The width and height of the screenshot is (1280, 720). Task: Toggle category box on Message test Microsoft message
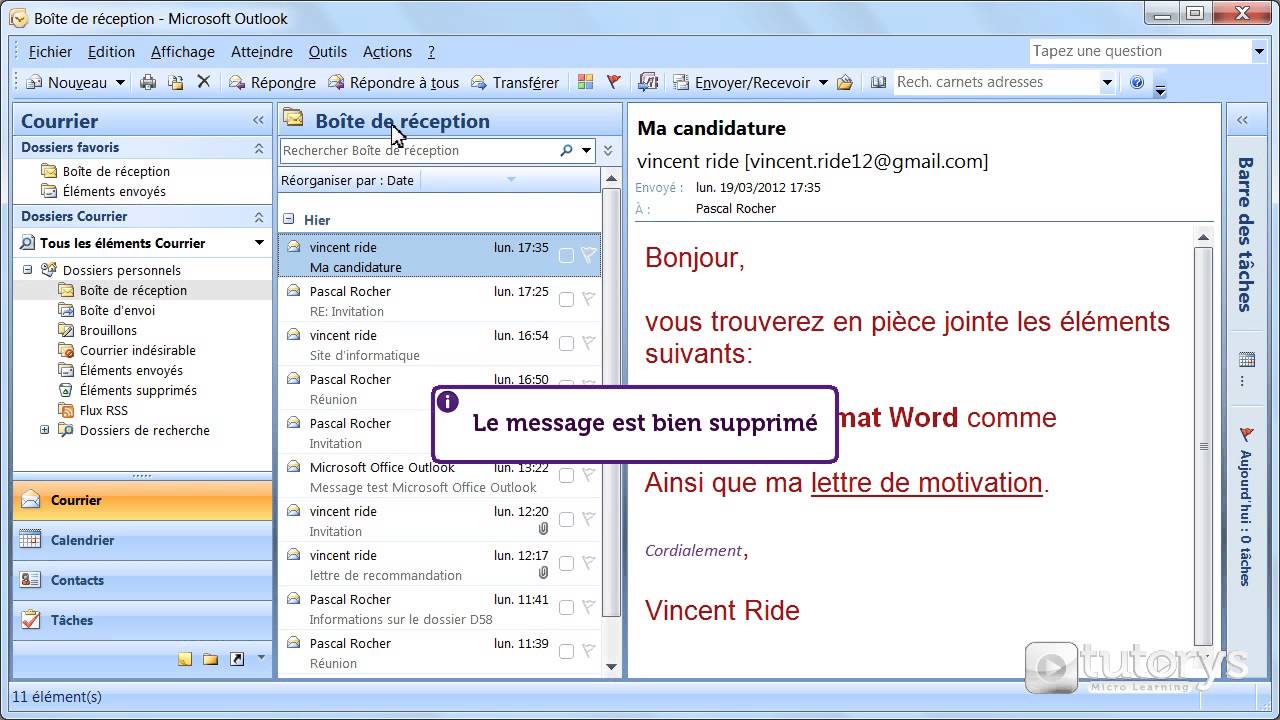coord(566,475)
